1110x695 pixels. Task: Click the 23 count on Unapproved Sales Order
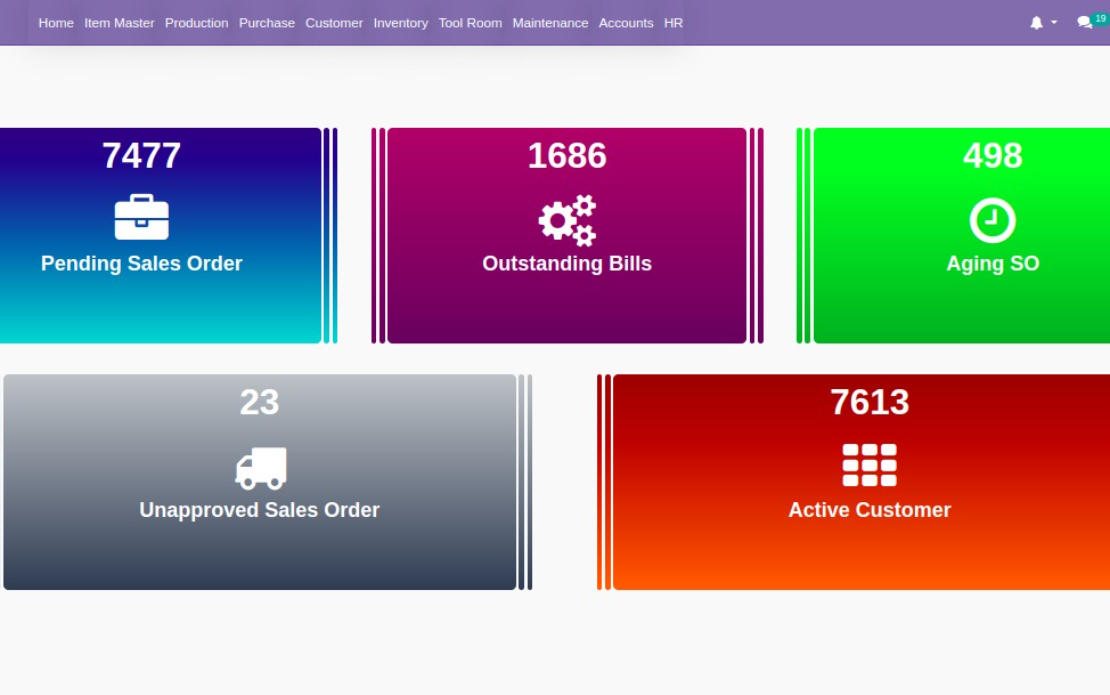coord(260,402)
